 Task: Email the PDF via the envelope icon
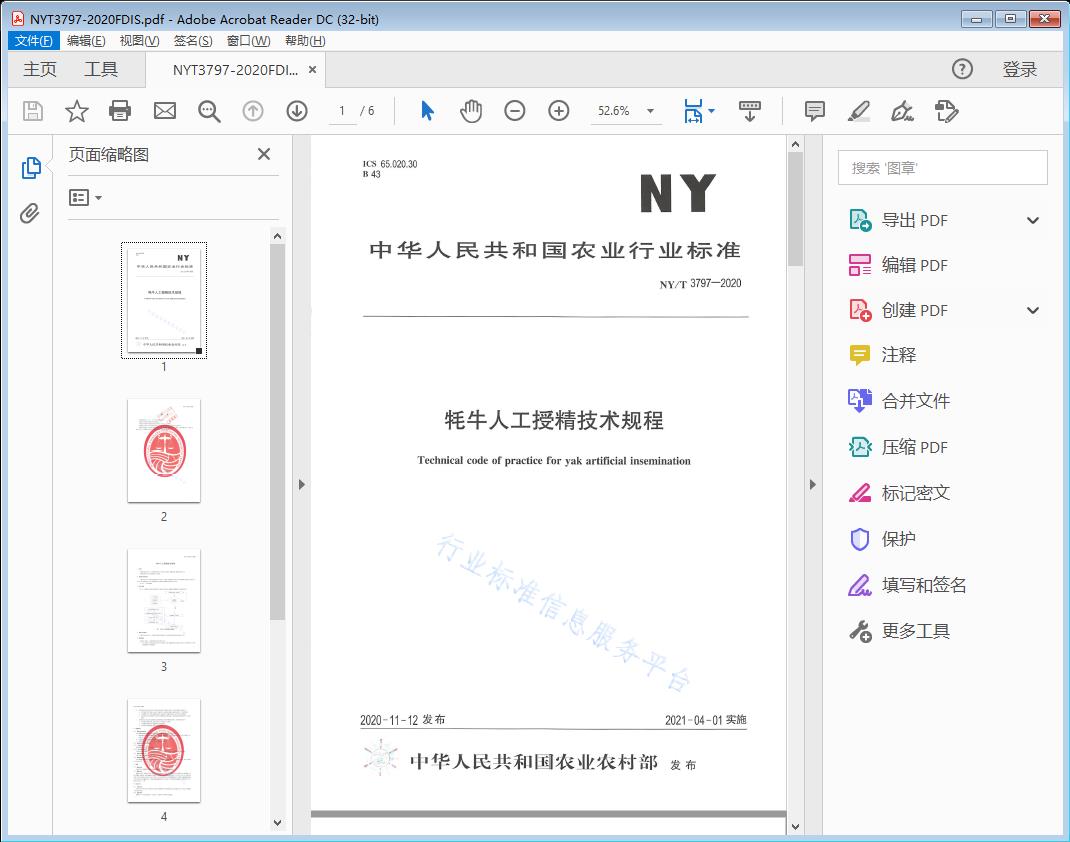(164, 111)
